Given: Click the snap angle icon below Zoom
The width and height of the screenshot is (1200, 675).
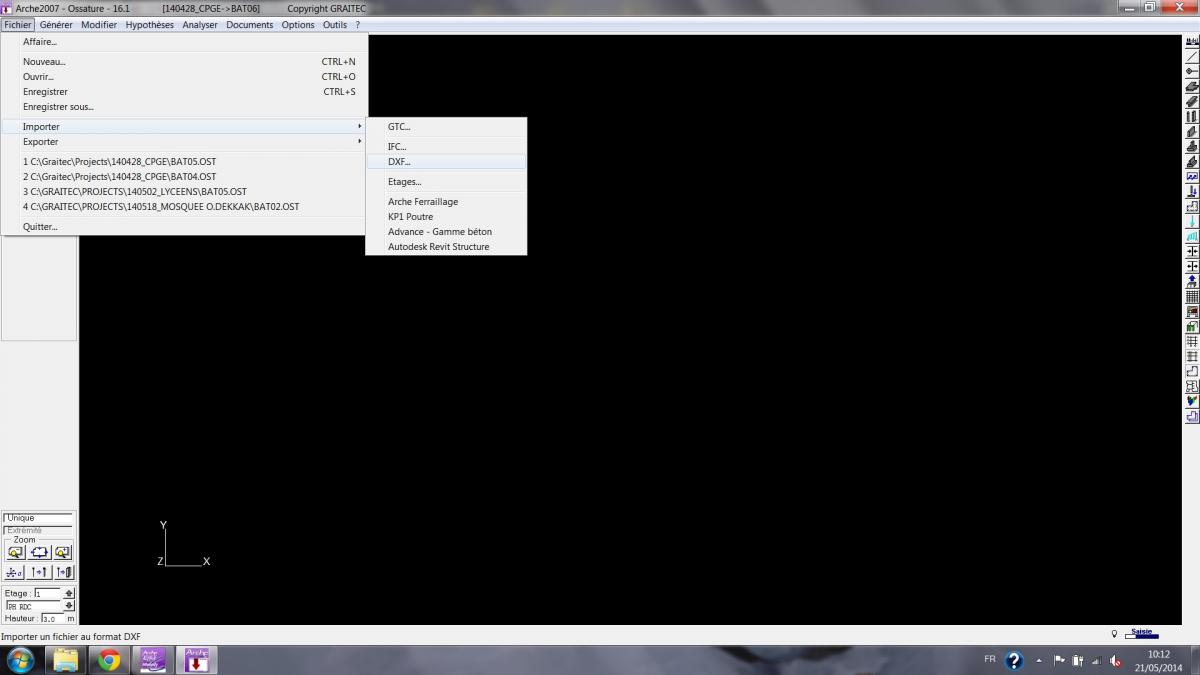Looking at the screenshot, I should 15,572.
